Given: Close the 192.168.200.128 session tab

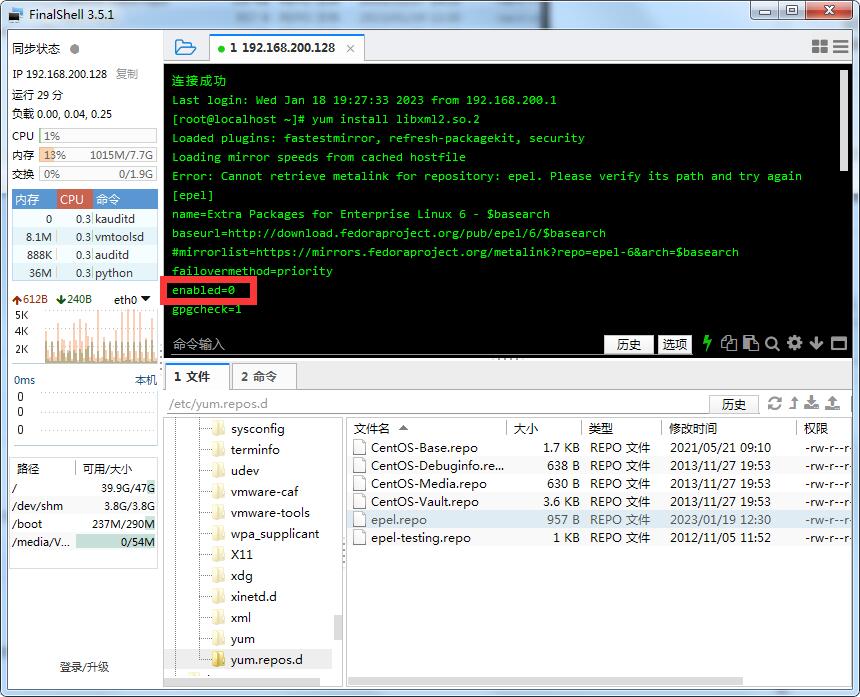Looking at the screenshot, I should (350, 48).
